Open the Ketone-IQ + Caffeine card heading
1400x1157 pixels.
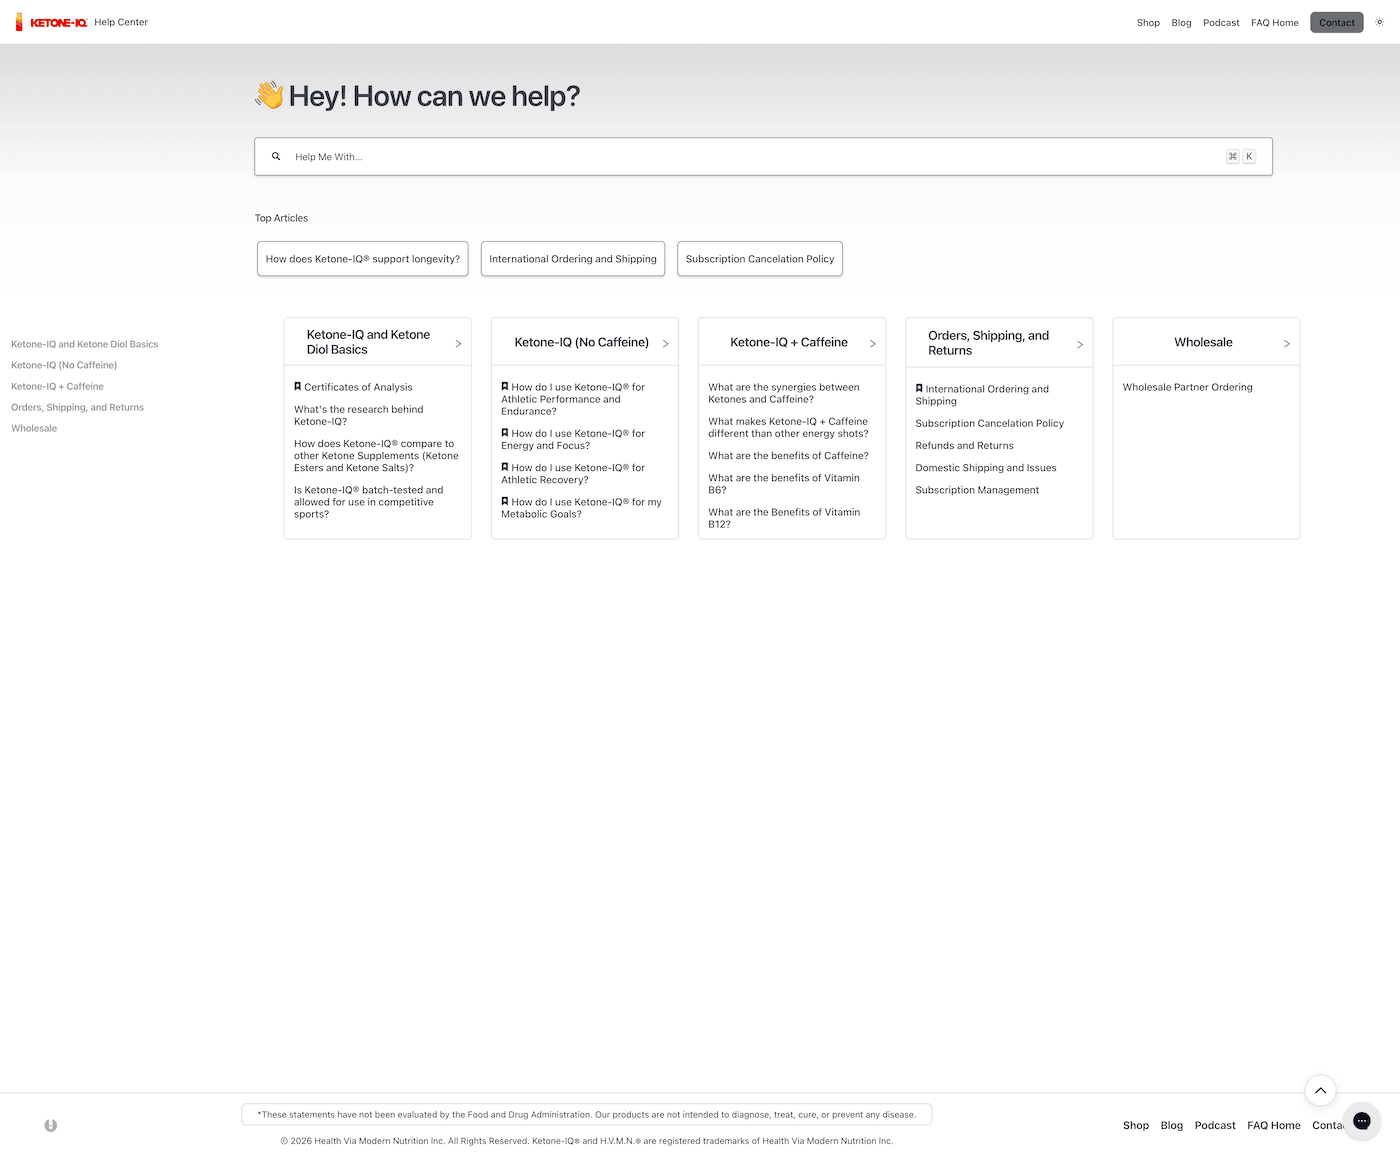(789, 342)
